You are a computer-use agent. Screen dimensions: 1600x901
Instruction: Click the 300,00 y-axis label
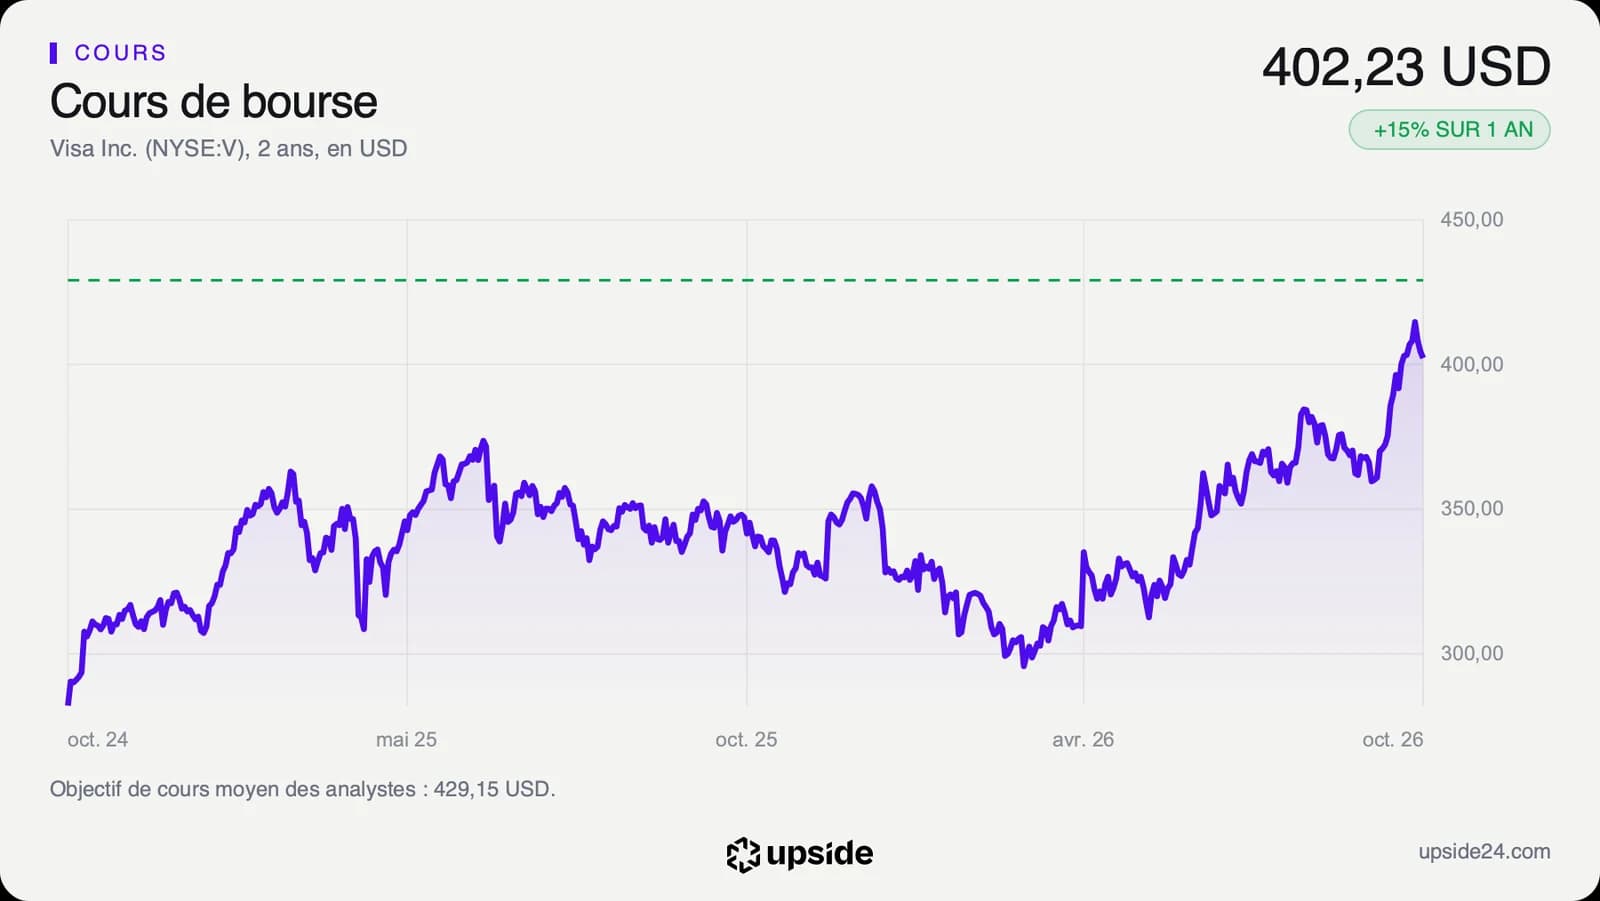[1471, 654]
